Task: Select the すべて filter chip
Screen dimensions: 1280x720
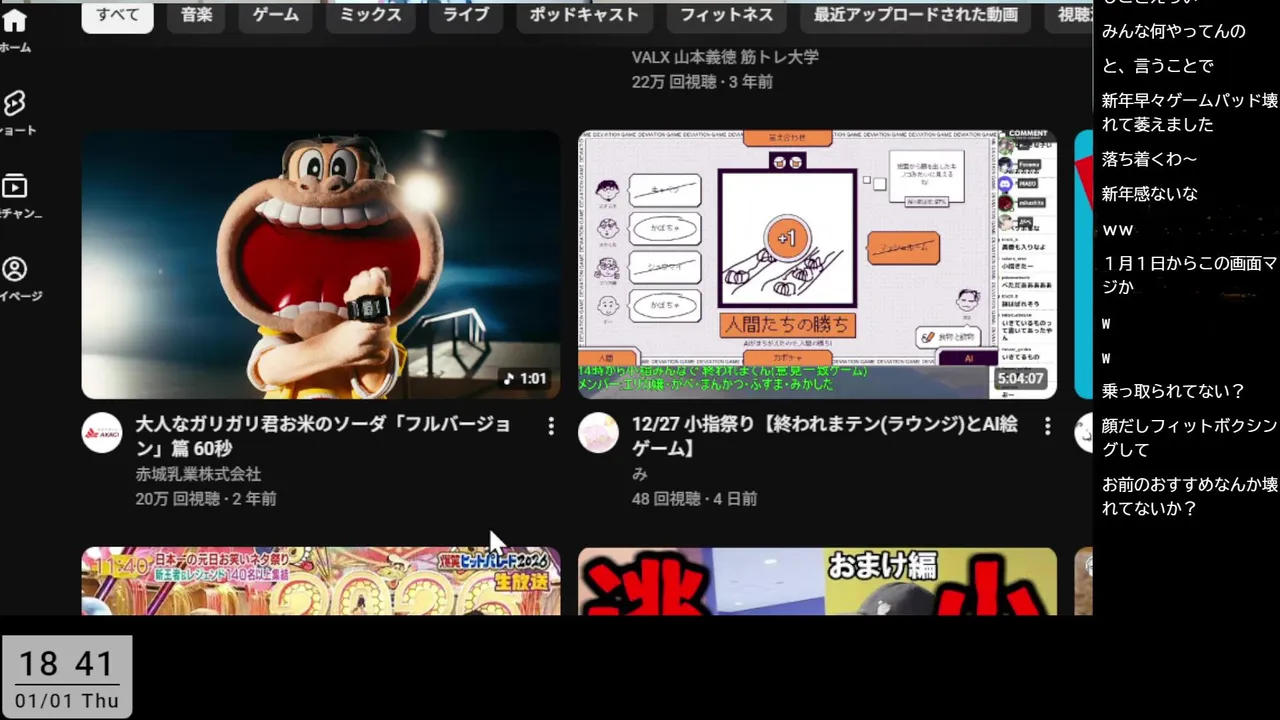Action: (117, 15)
